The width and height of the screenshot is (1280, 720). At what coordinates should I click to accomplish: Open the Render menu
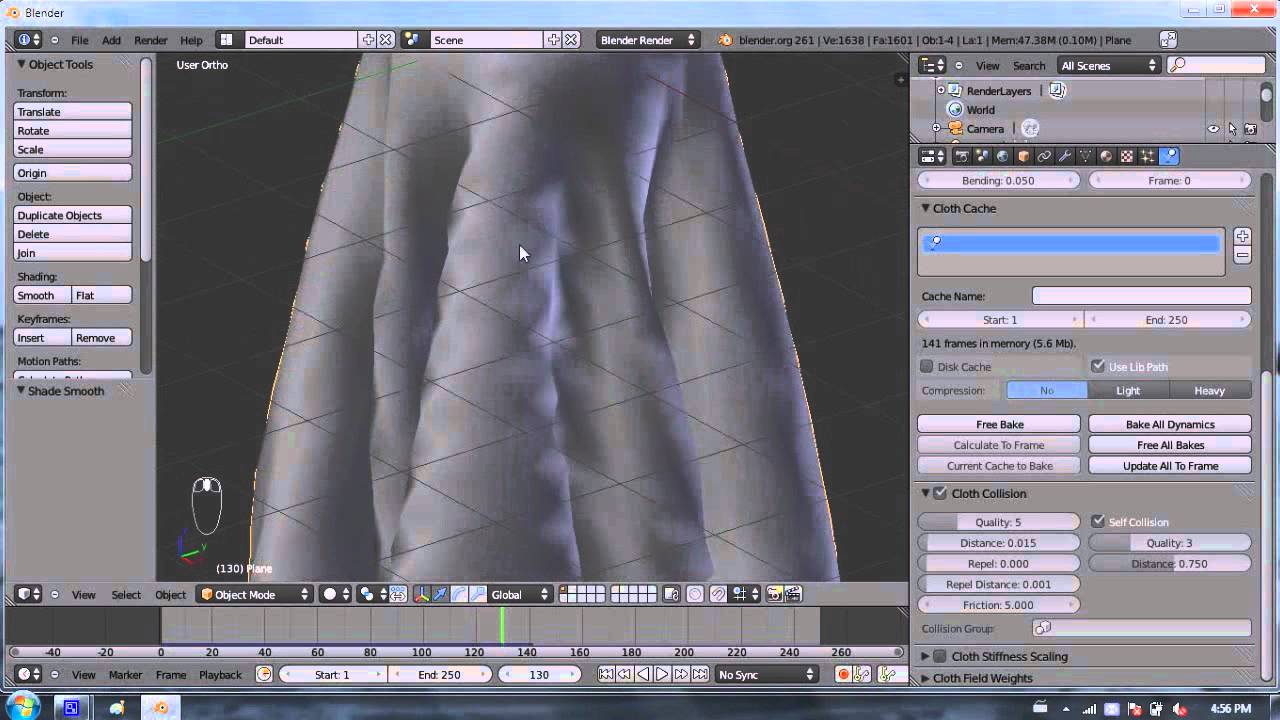point(151,41)
